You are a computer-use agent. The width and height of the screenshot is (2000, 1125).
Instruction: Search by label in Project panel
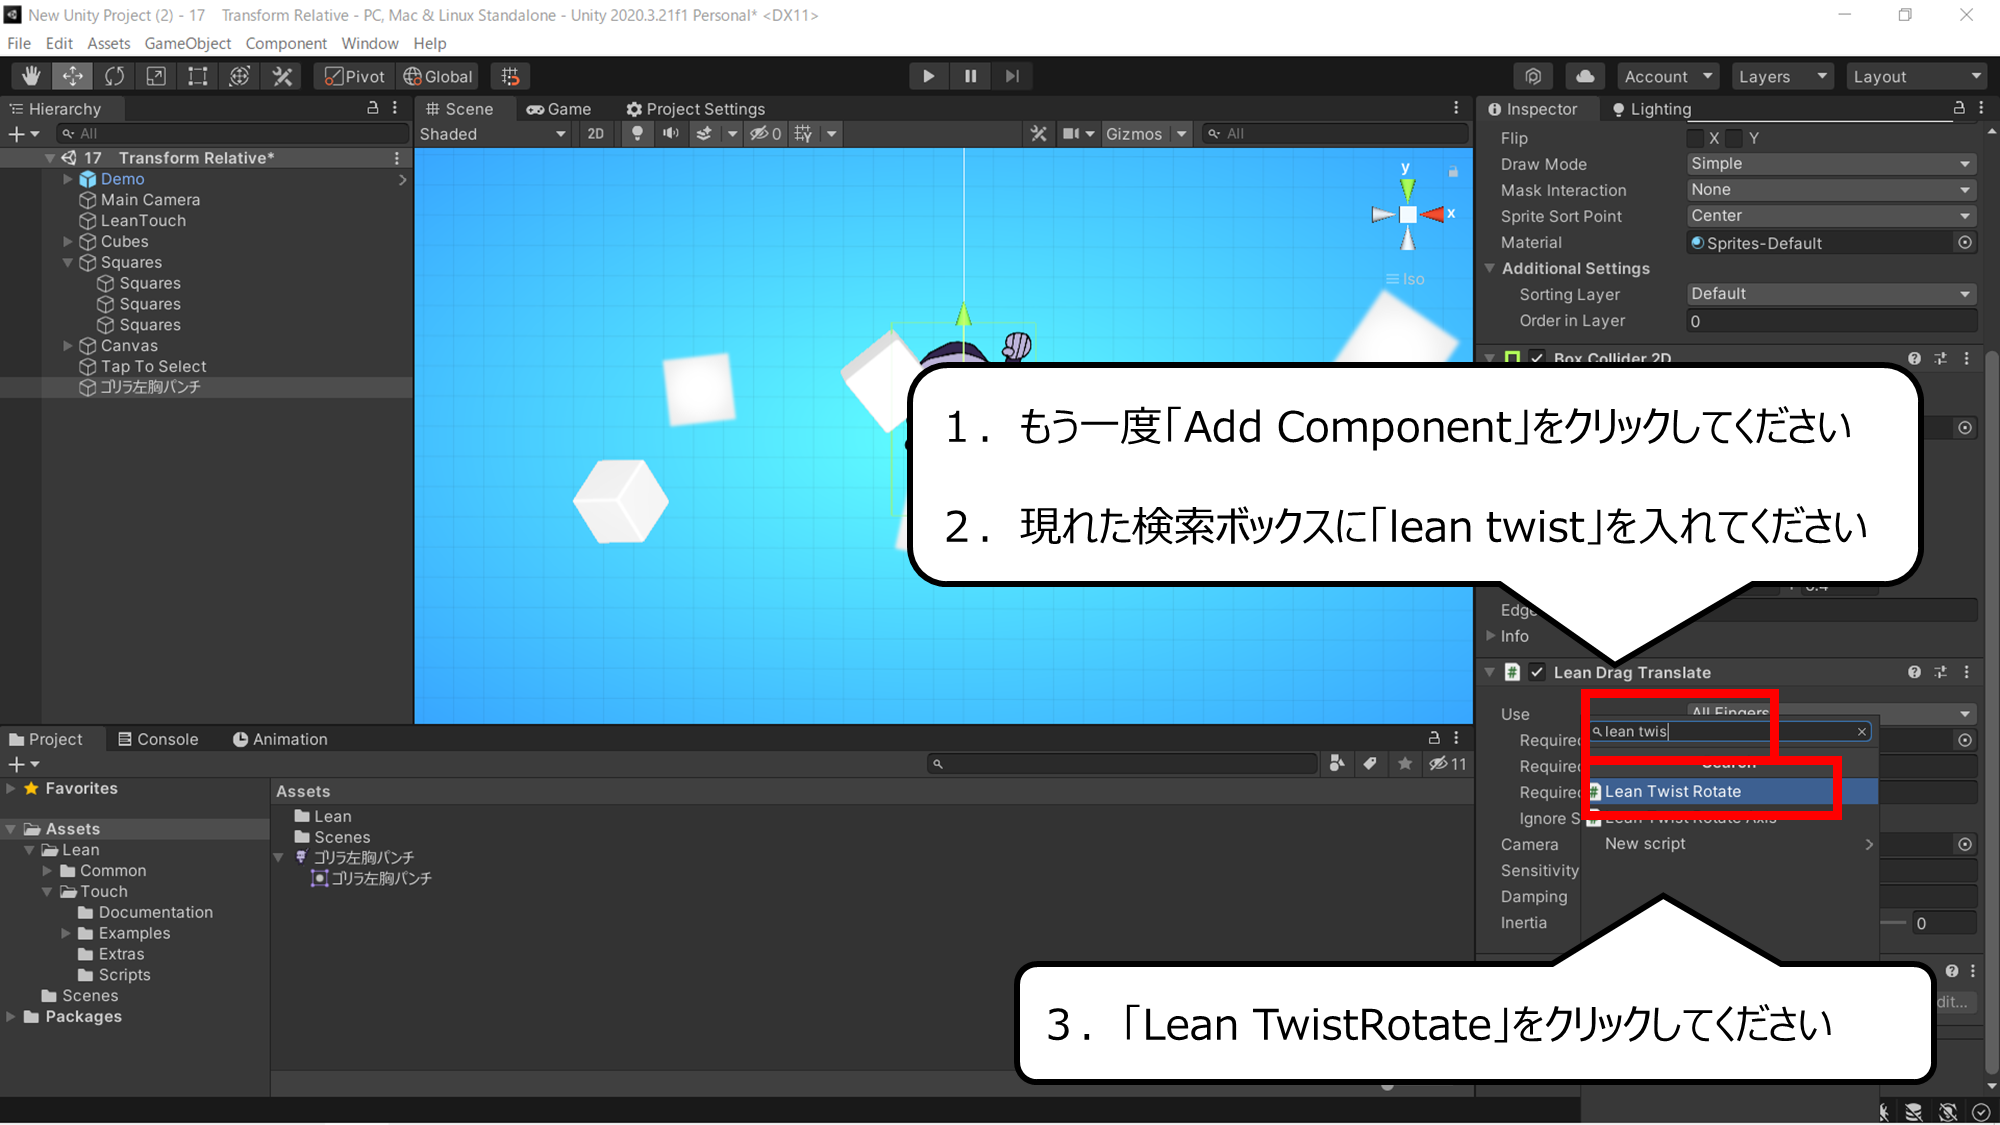pos(1370,764)
